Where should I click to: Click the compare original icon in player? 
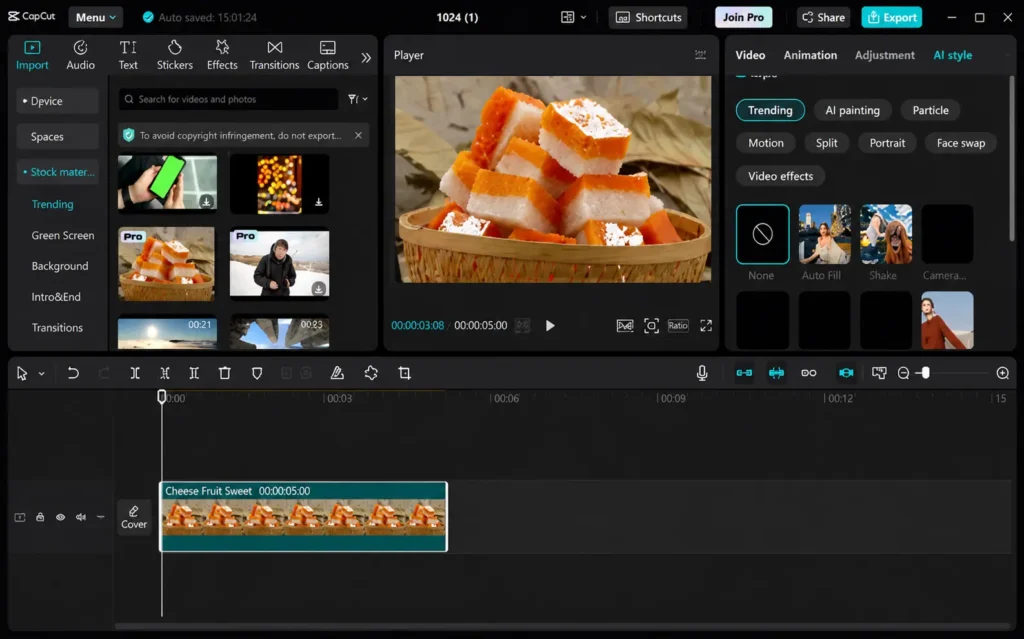625,325
